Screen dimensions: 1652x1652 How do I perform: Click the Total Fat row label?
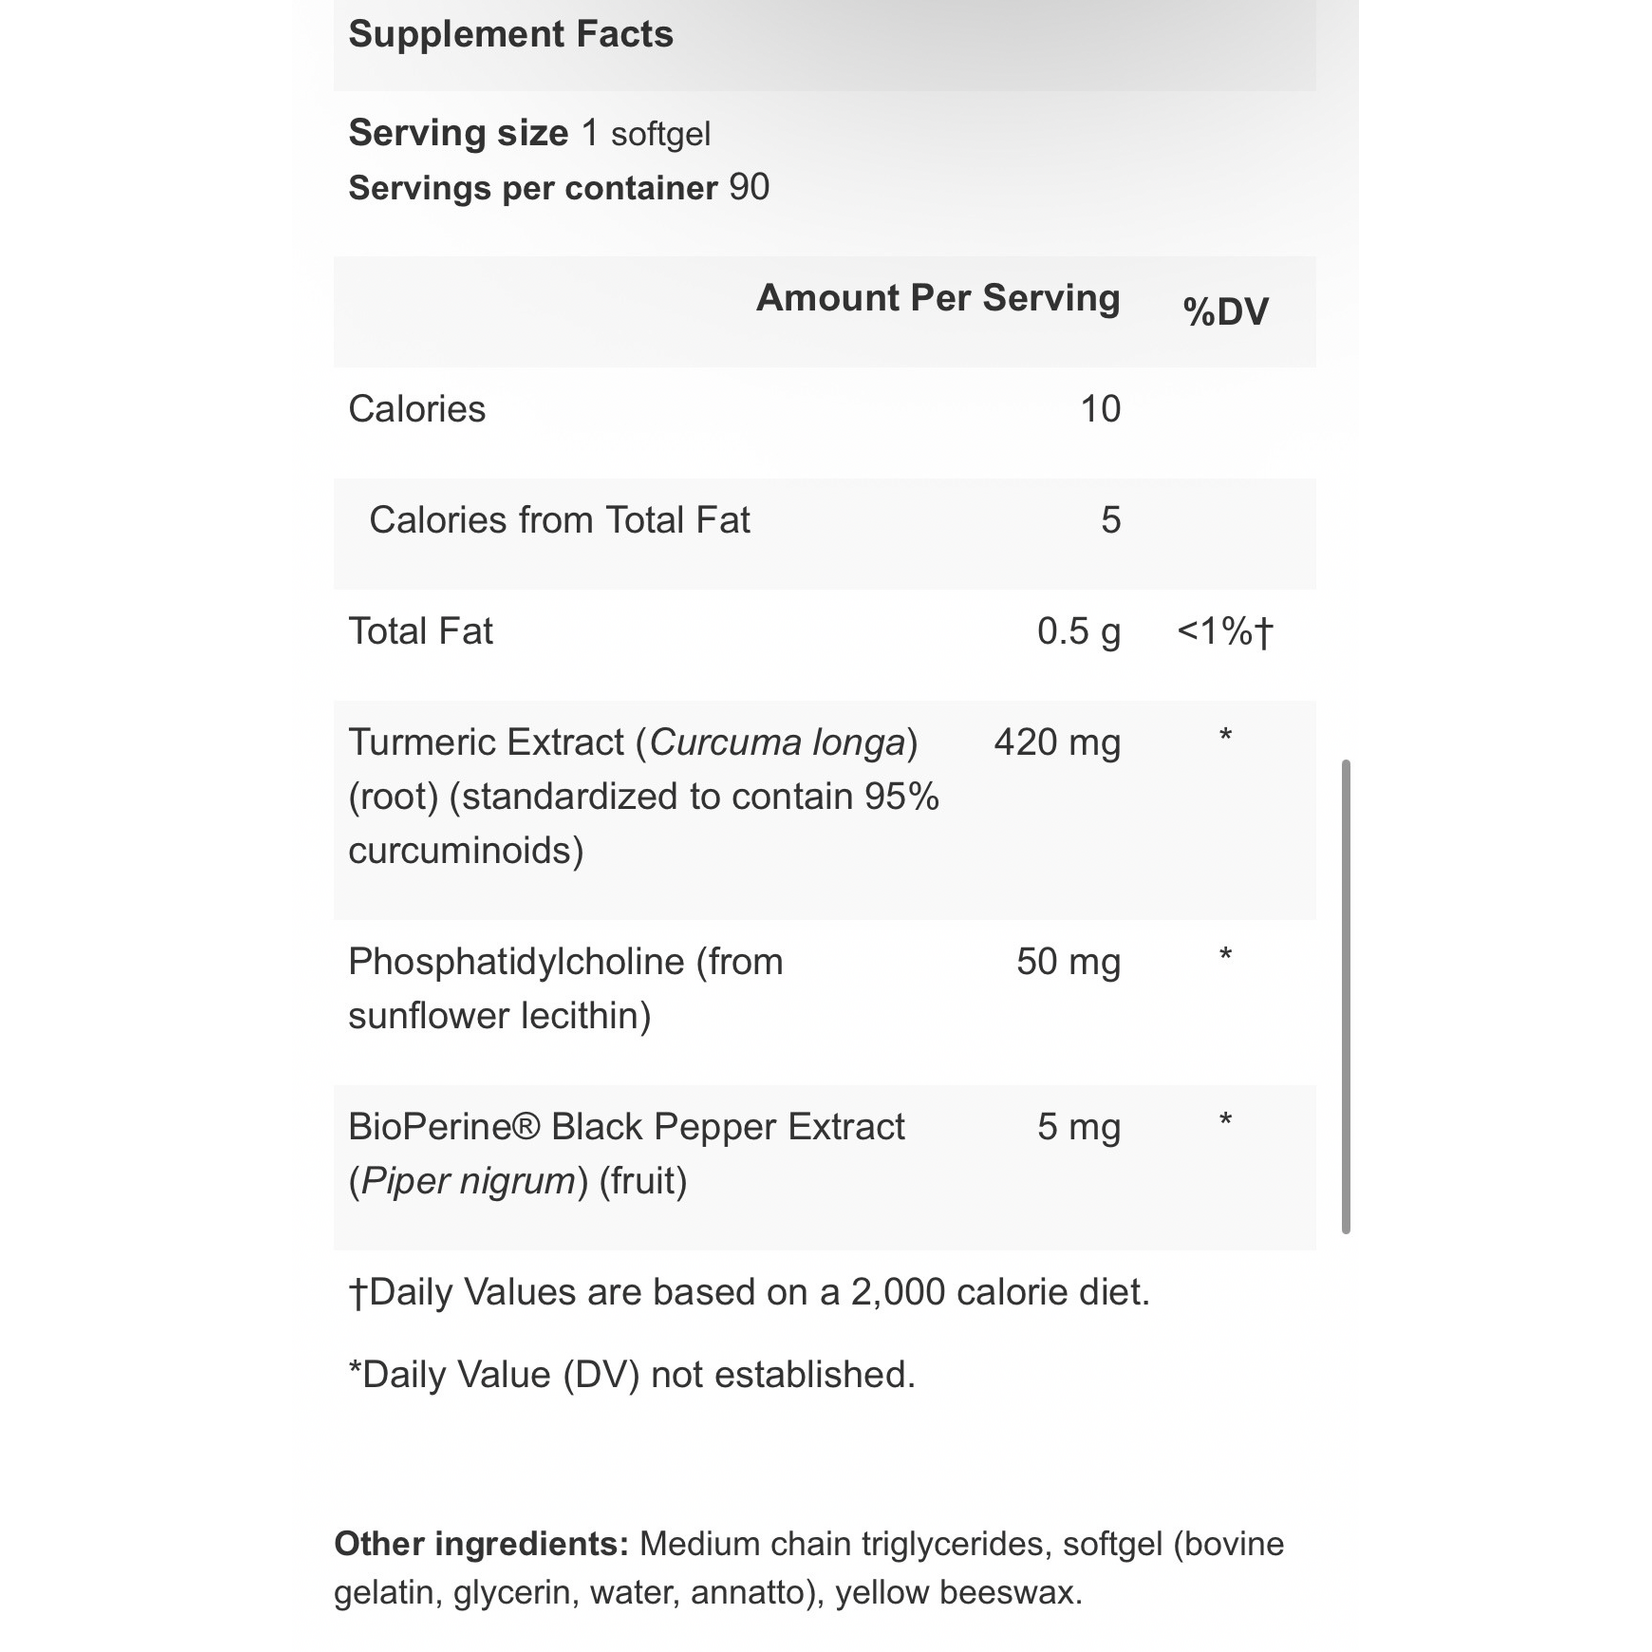click(x=420, y=631)
